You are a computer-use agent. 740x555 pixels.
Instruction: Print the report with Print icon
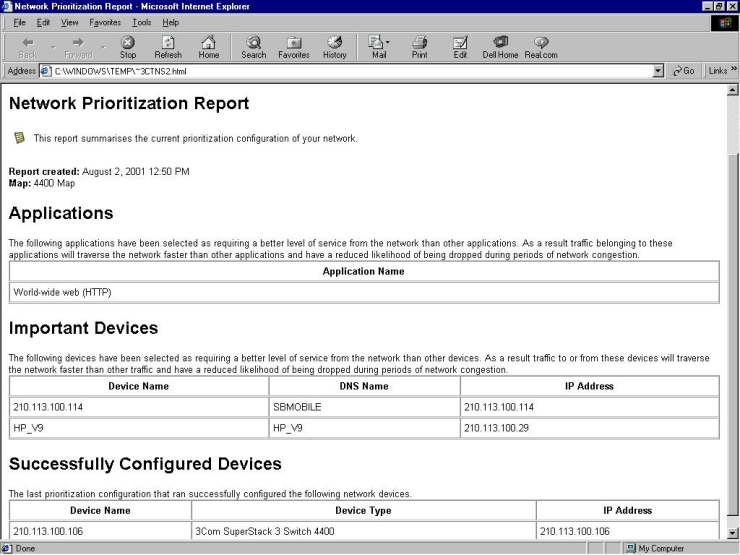(419, 44)
